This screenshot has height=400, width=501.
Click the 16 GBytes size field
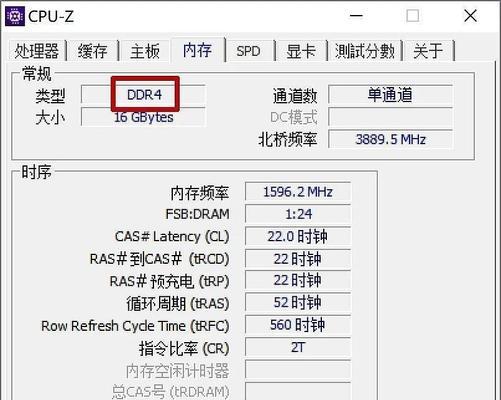[x=143, y=117]
